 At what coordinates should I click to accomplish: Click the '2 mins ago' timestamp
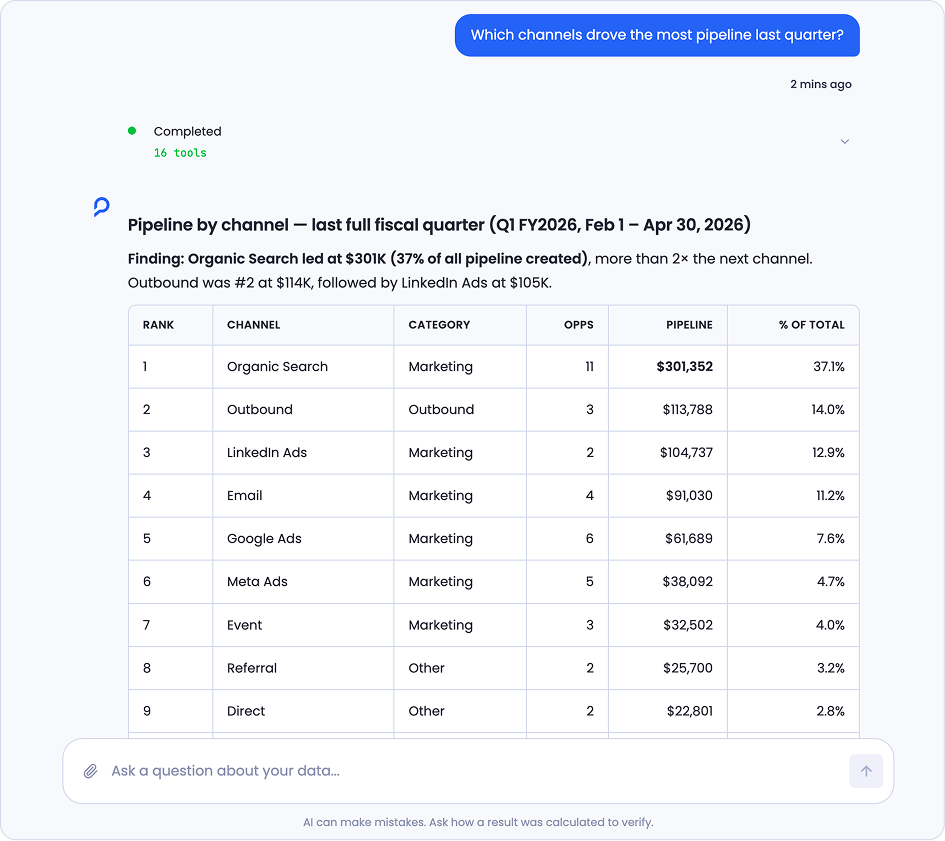[x=821, y=84]
